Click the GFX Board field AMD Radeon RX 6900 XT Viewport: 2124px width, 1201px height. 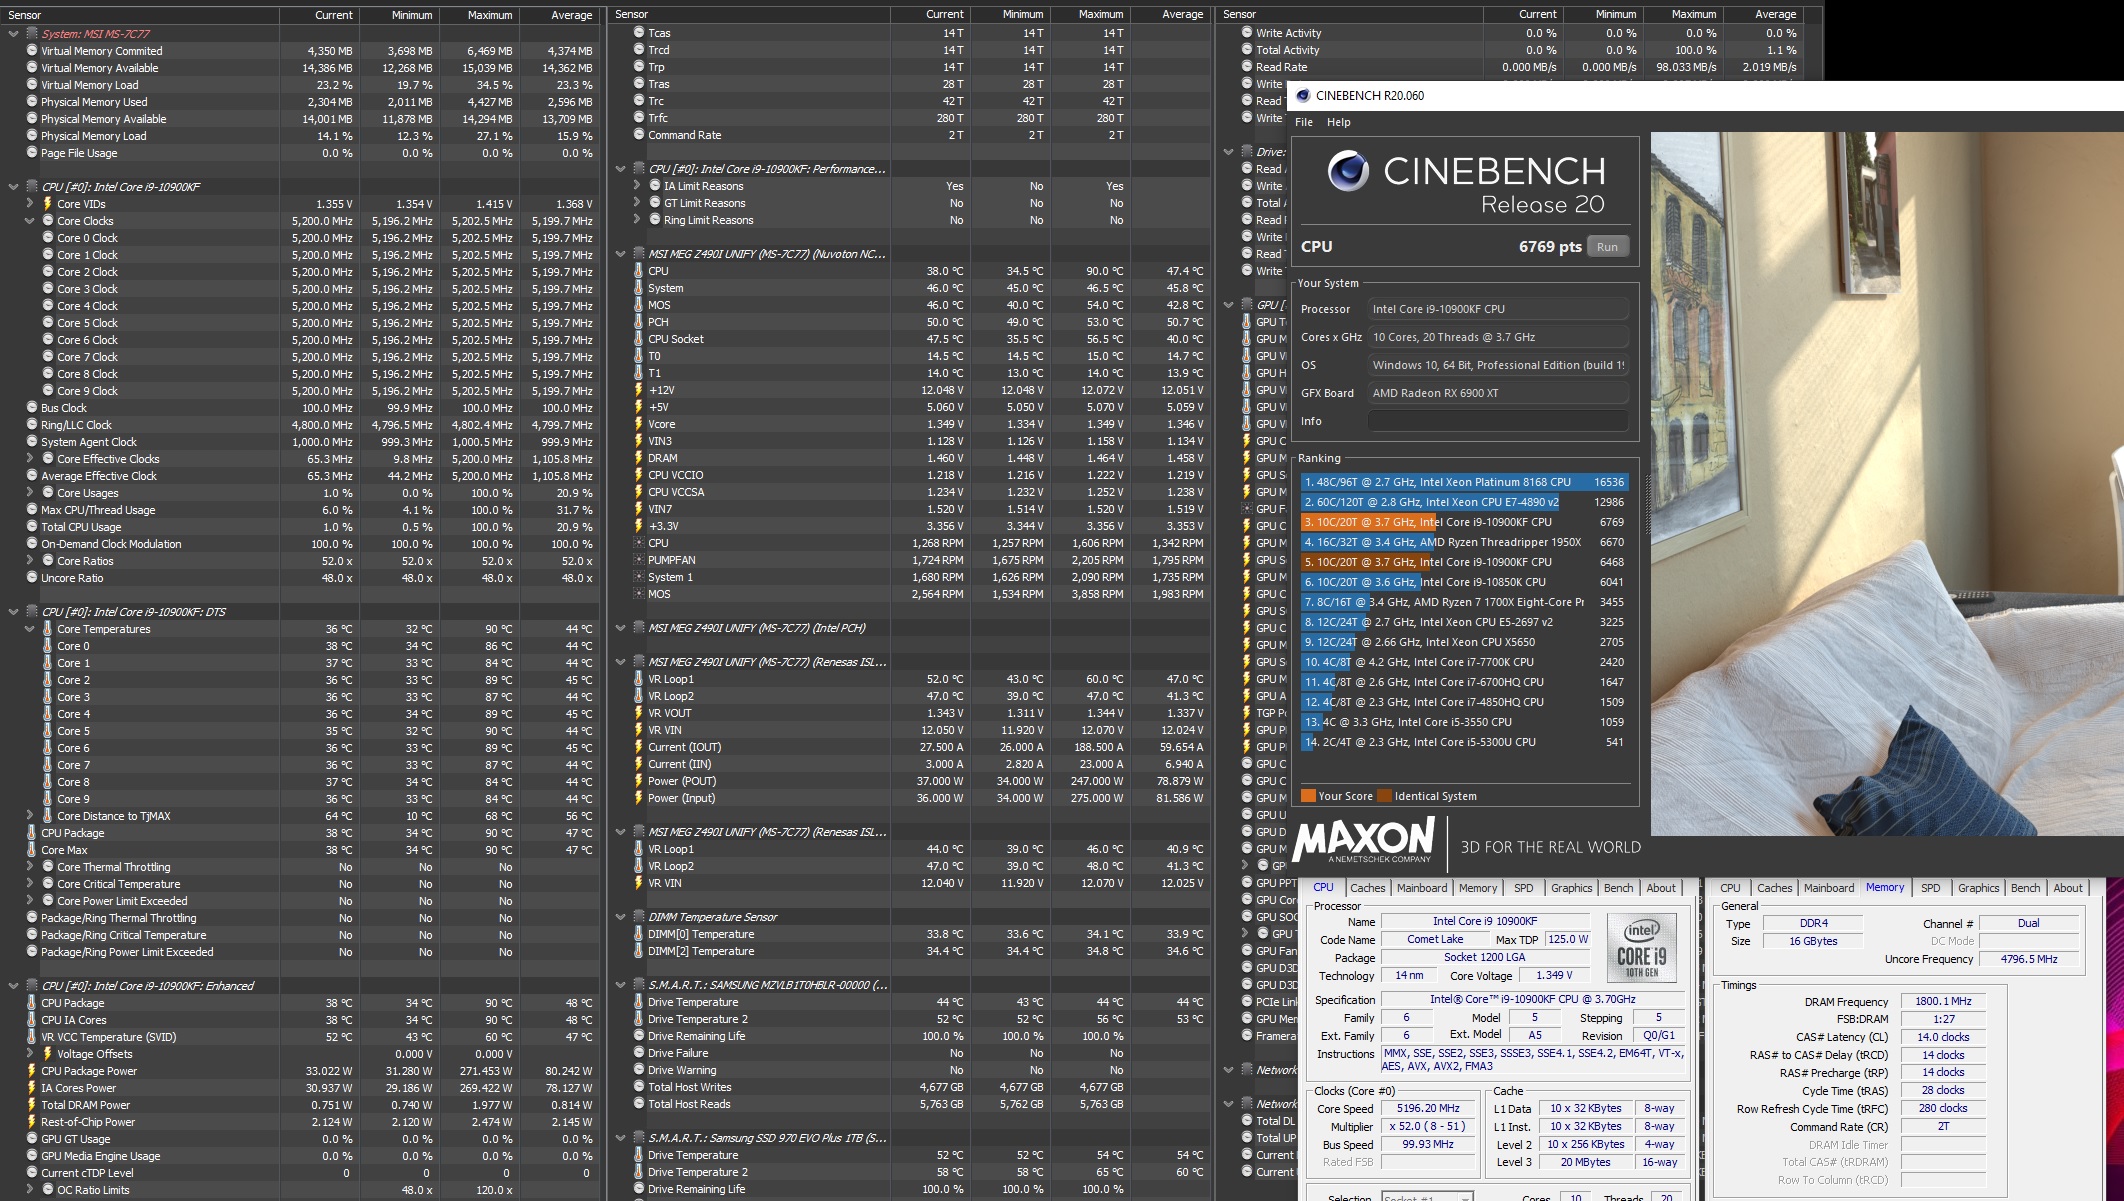point(1497,393)
